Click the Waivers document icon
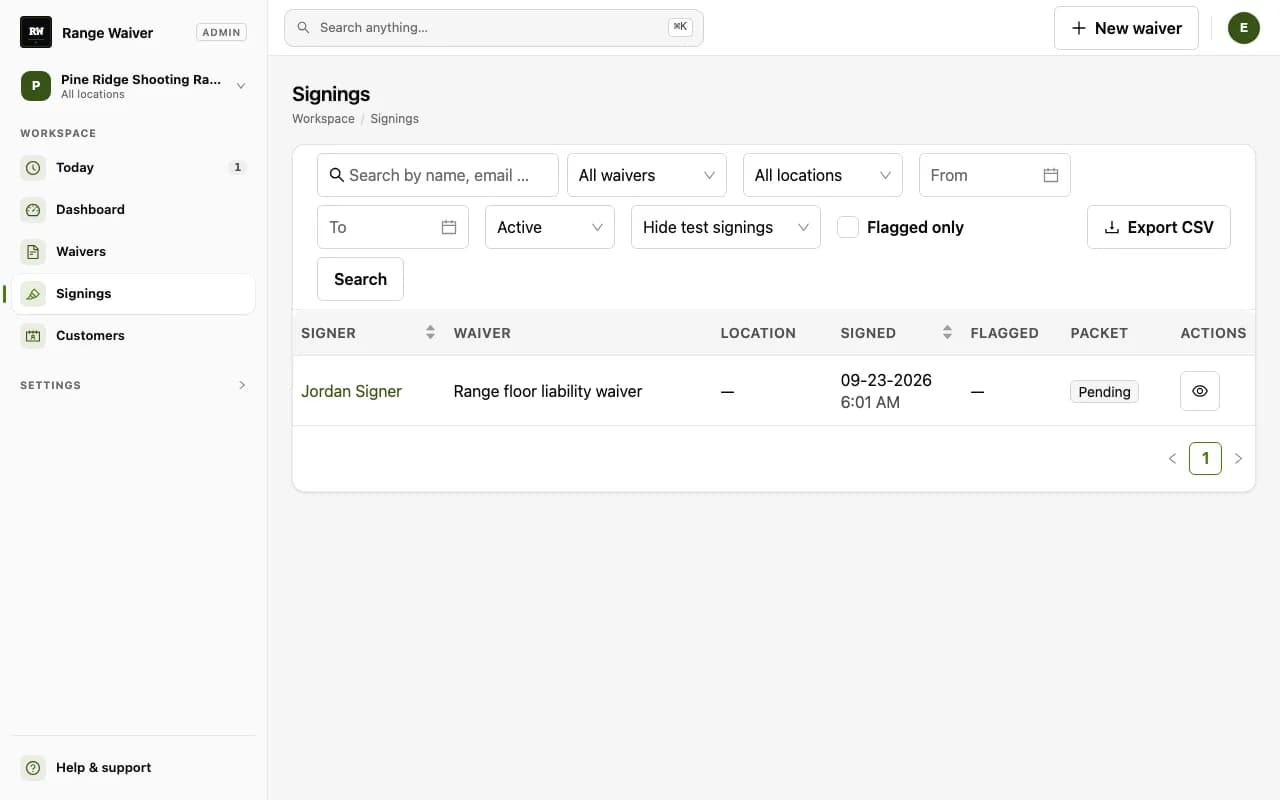1280x800 pixels. tap(33, 252)
